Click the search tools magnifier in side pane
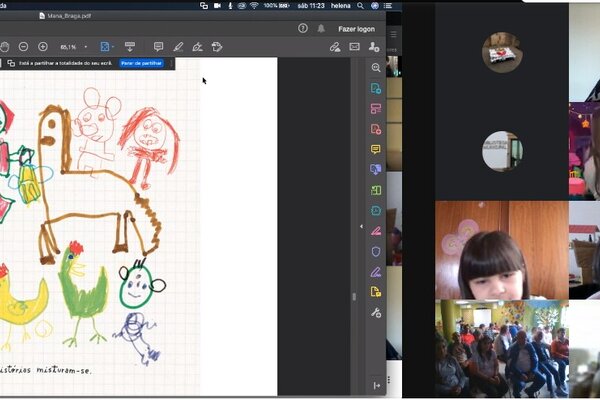The image size is (600, 400). (376, 68)
